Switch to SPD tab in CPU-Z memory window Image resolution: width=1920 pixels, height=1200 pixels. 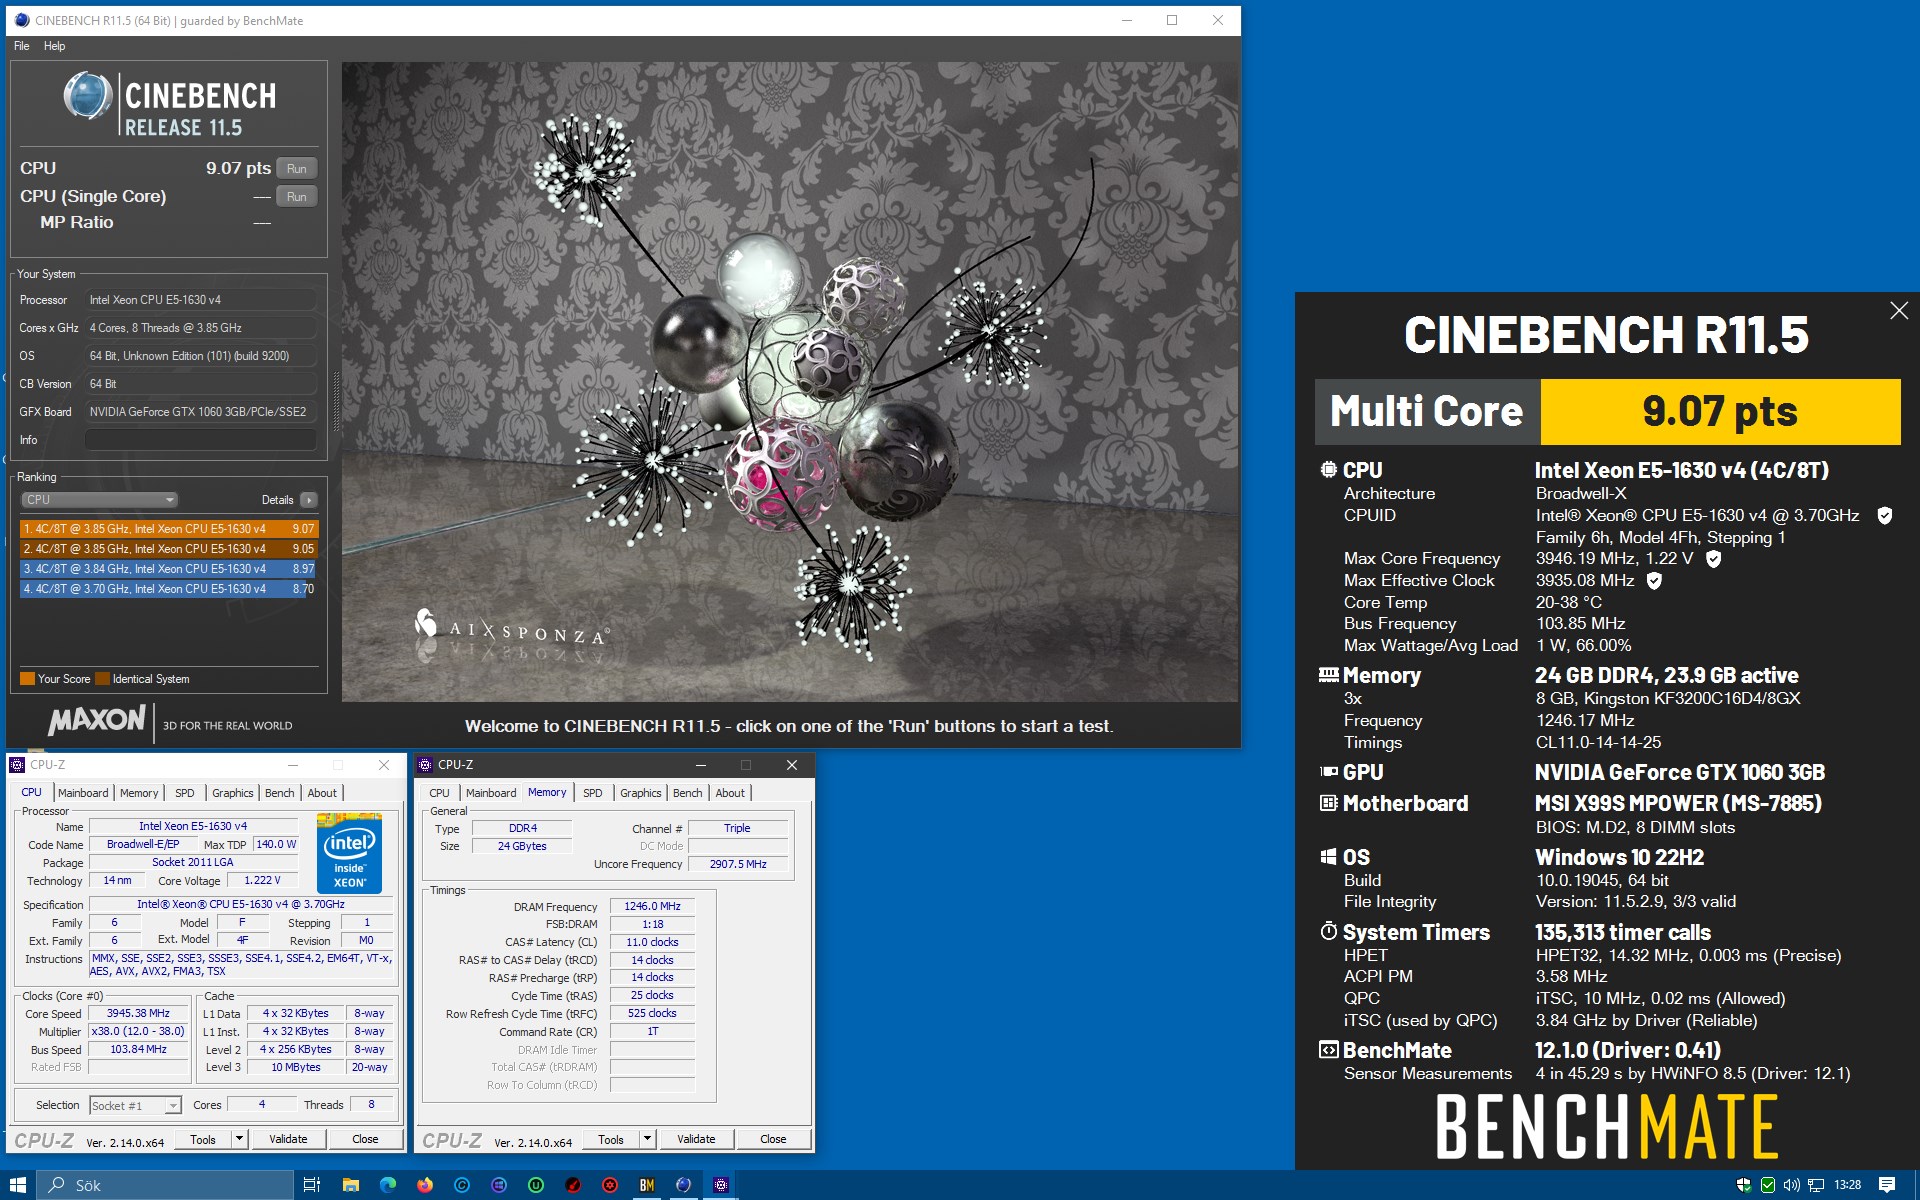click(593, 793)
